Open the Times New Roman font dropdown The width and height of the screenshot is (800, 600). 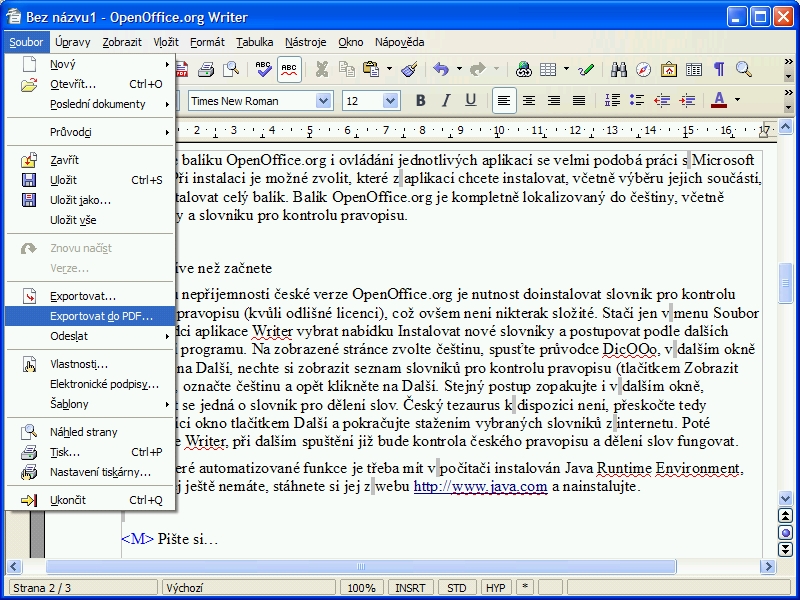(323, 101)
